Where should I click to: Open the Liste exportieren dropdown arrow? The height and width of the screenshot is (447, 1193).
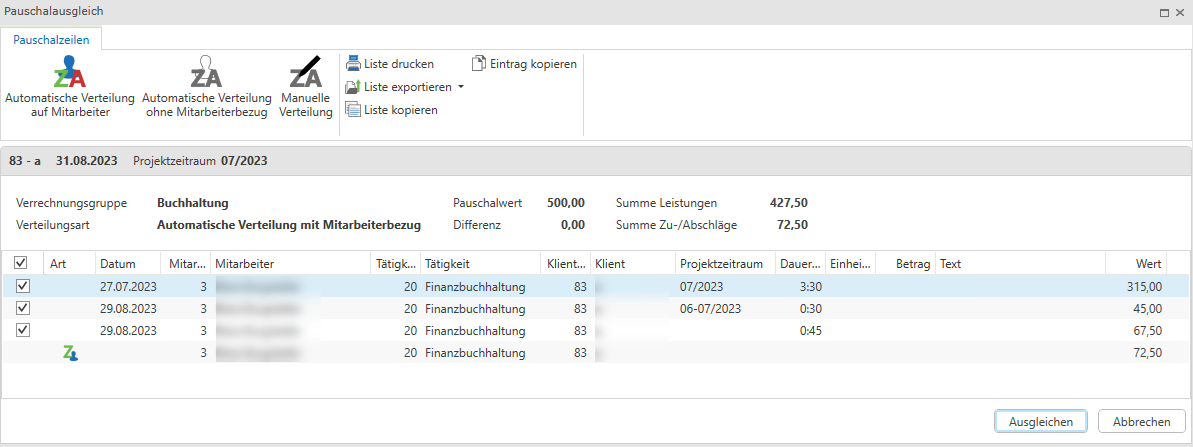(461, 87)
